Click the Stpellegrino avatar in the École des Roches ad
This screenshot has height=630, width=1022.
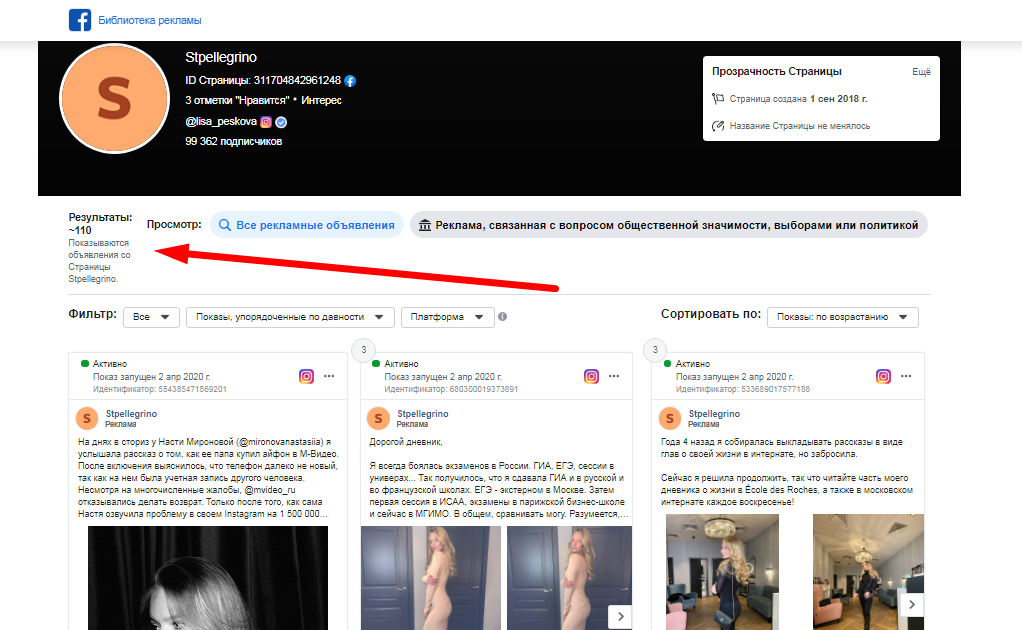(669, 418)
